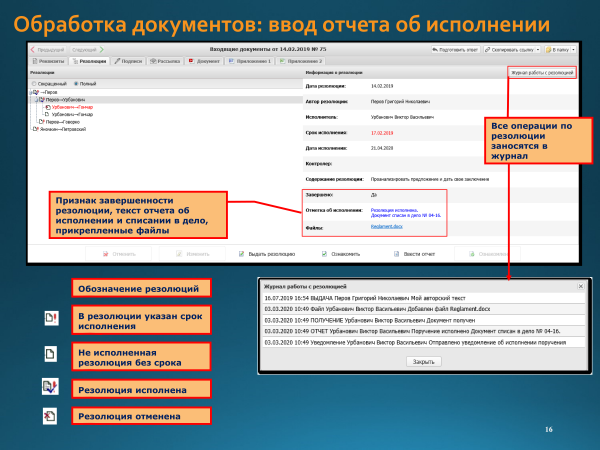Open the Скопировать ссылку dropdown arrow

(x=541, y=47)
